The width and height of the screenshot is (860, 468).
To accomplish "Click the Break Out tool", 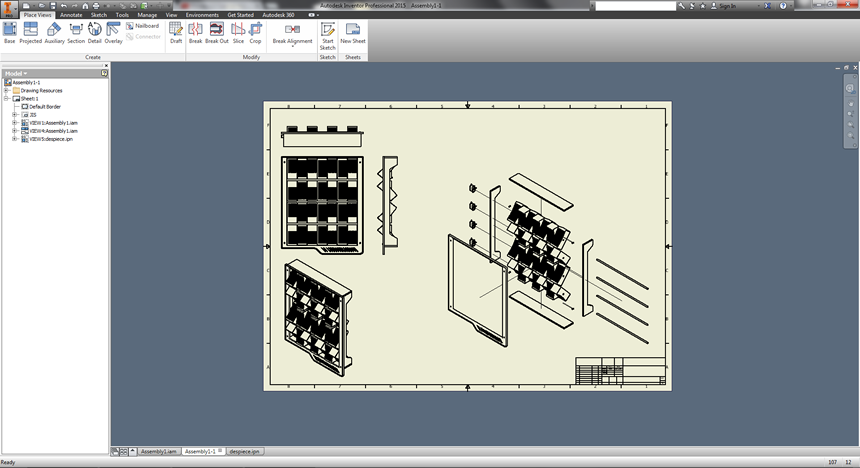I will [217, 33].
